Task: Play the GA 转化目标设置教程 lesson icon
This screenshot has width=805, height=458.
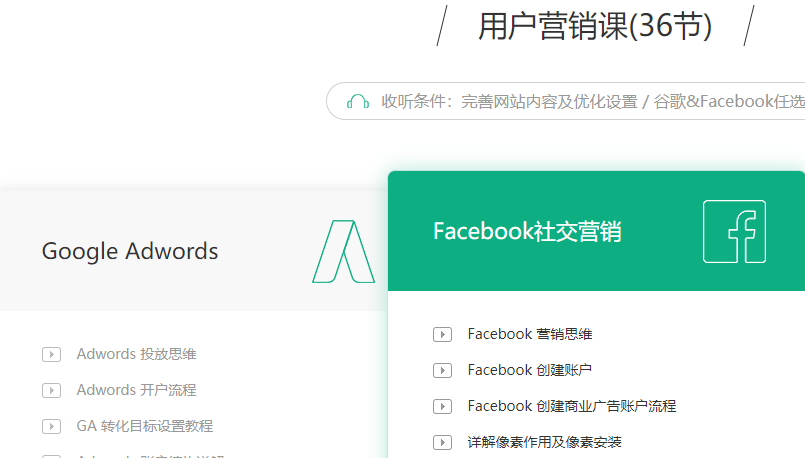Action: click(51, 426)
